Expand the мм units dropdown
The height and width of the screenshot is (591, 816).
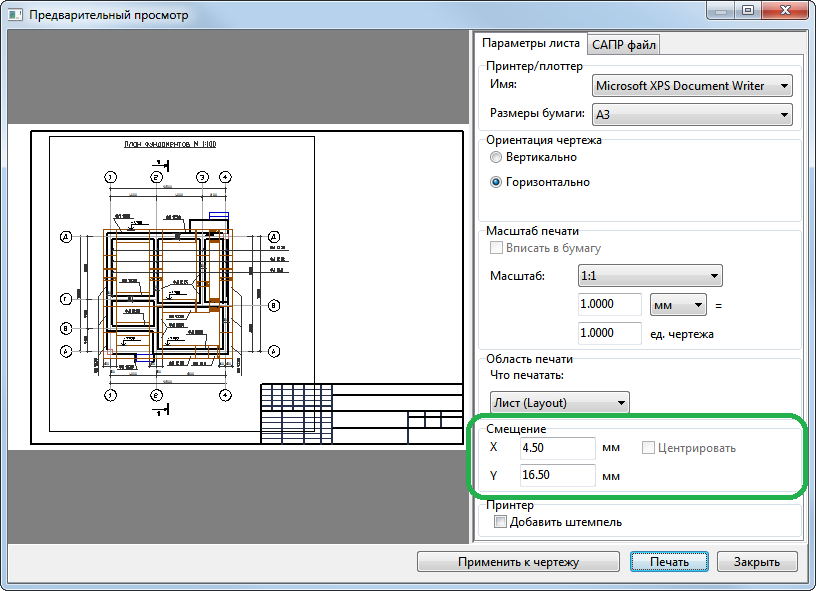(677, 303)
